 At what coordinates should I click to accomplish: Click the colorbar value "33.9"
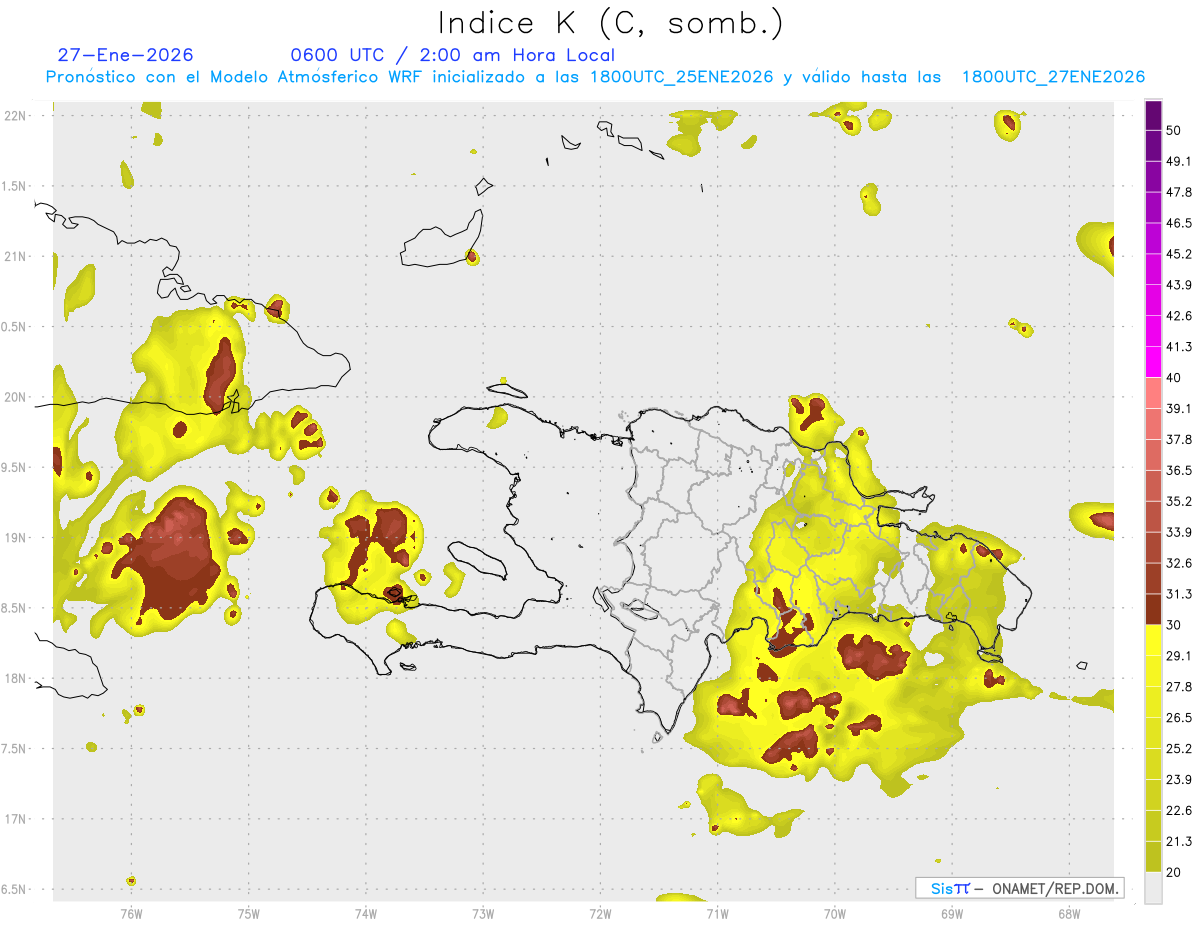pyautogui.click(x=1179, y=532)
